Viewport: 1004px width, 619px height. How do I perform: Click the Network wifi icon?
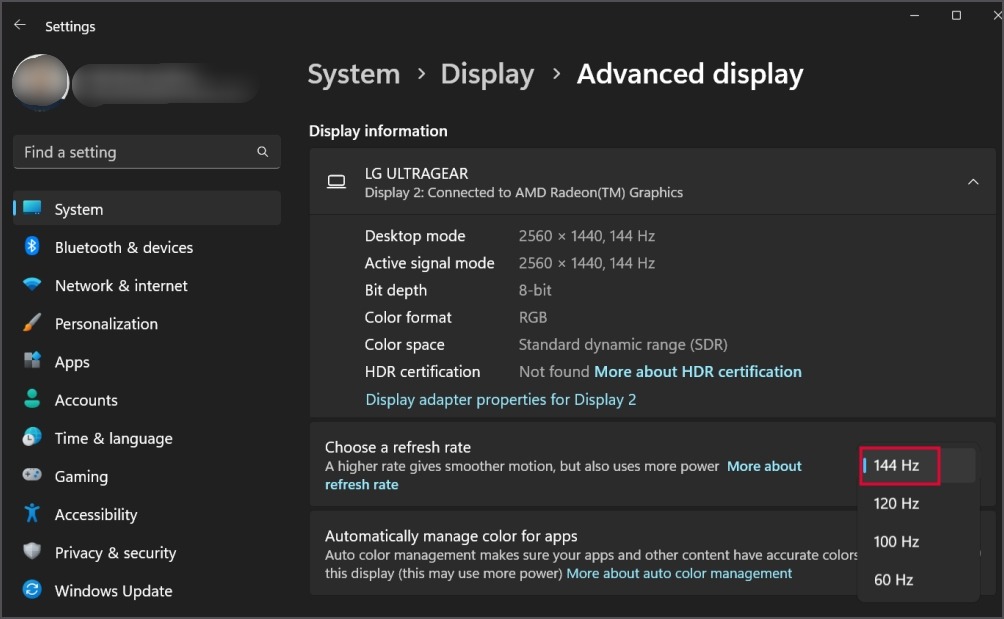(x=32, y=284)
